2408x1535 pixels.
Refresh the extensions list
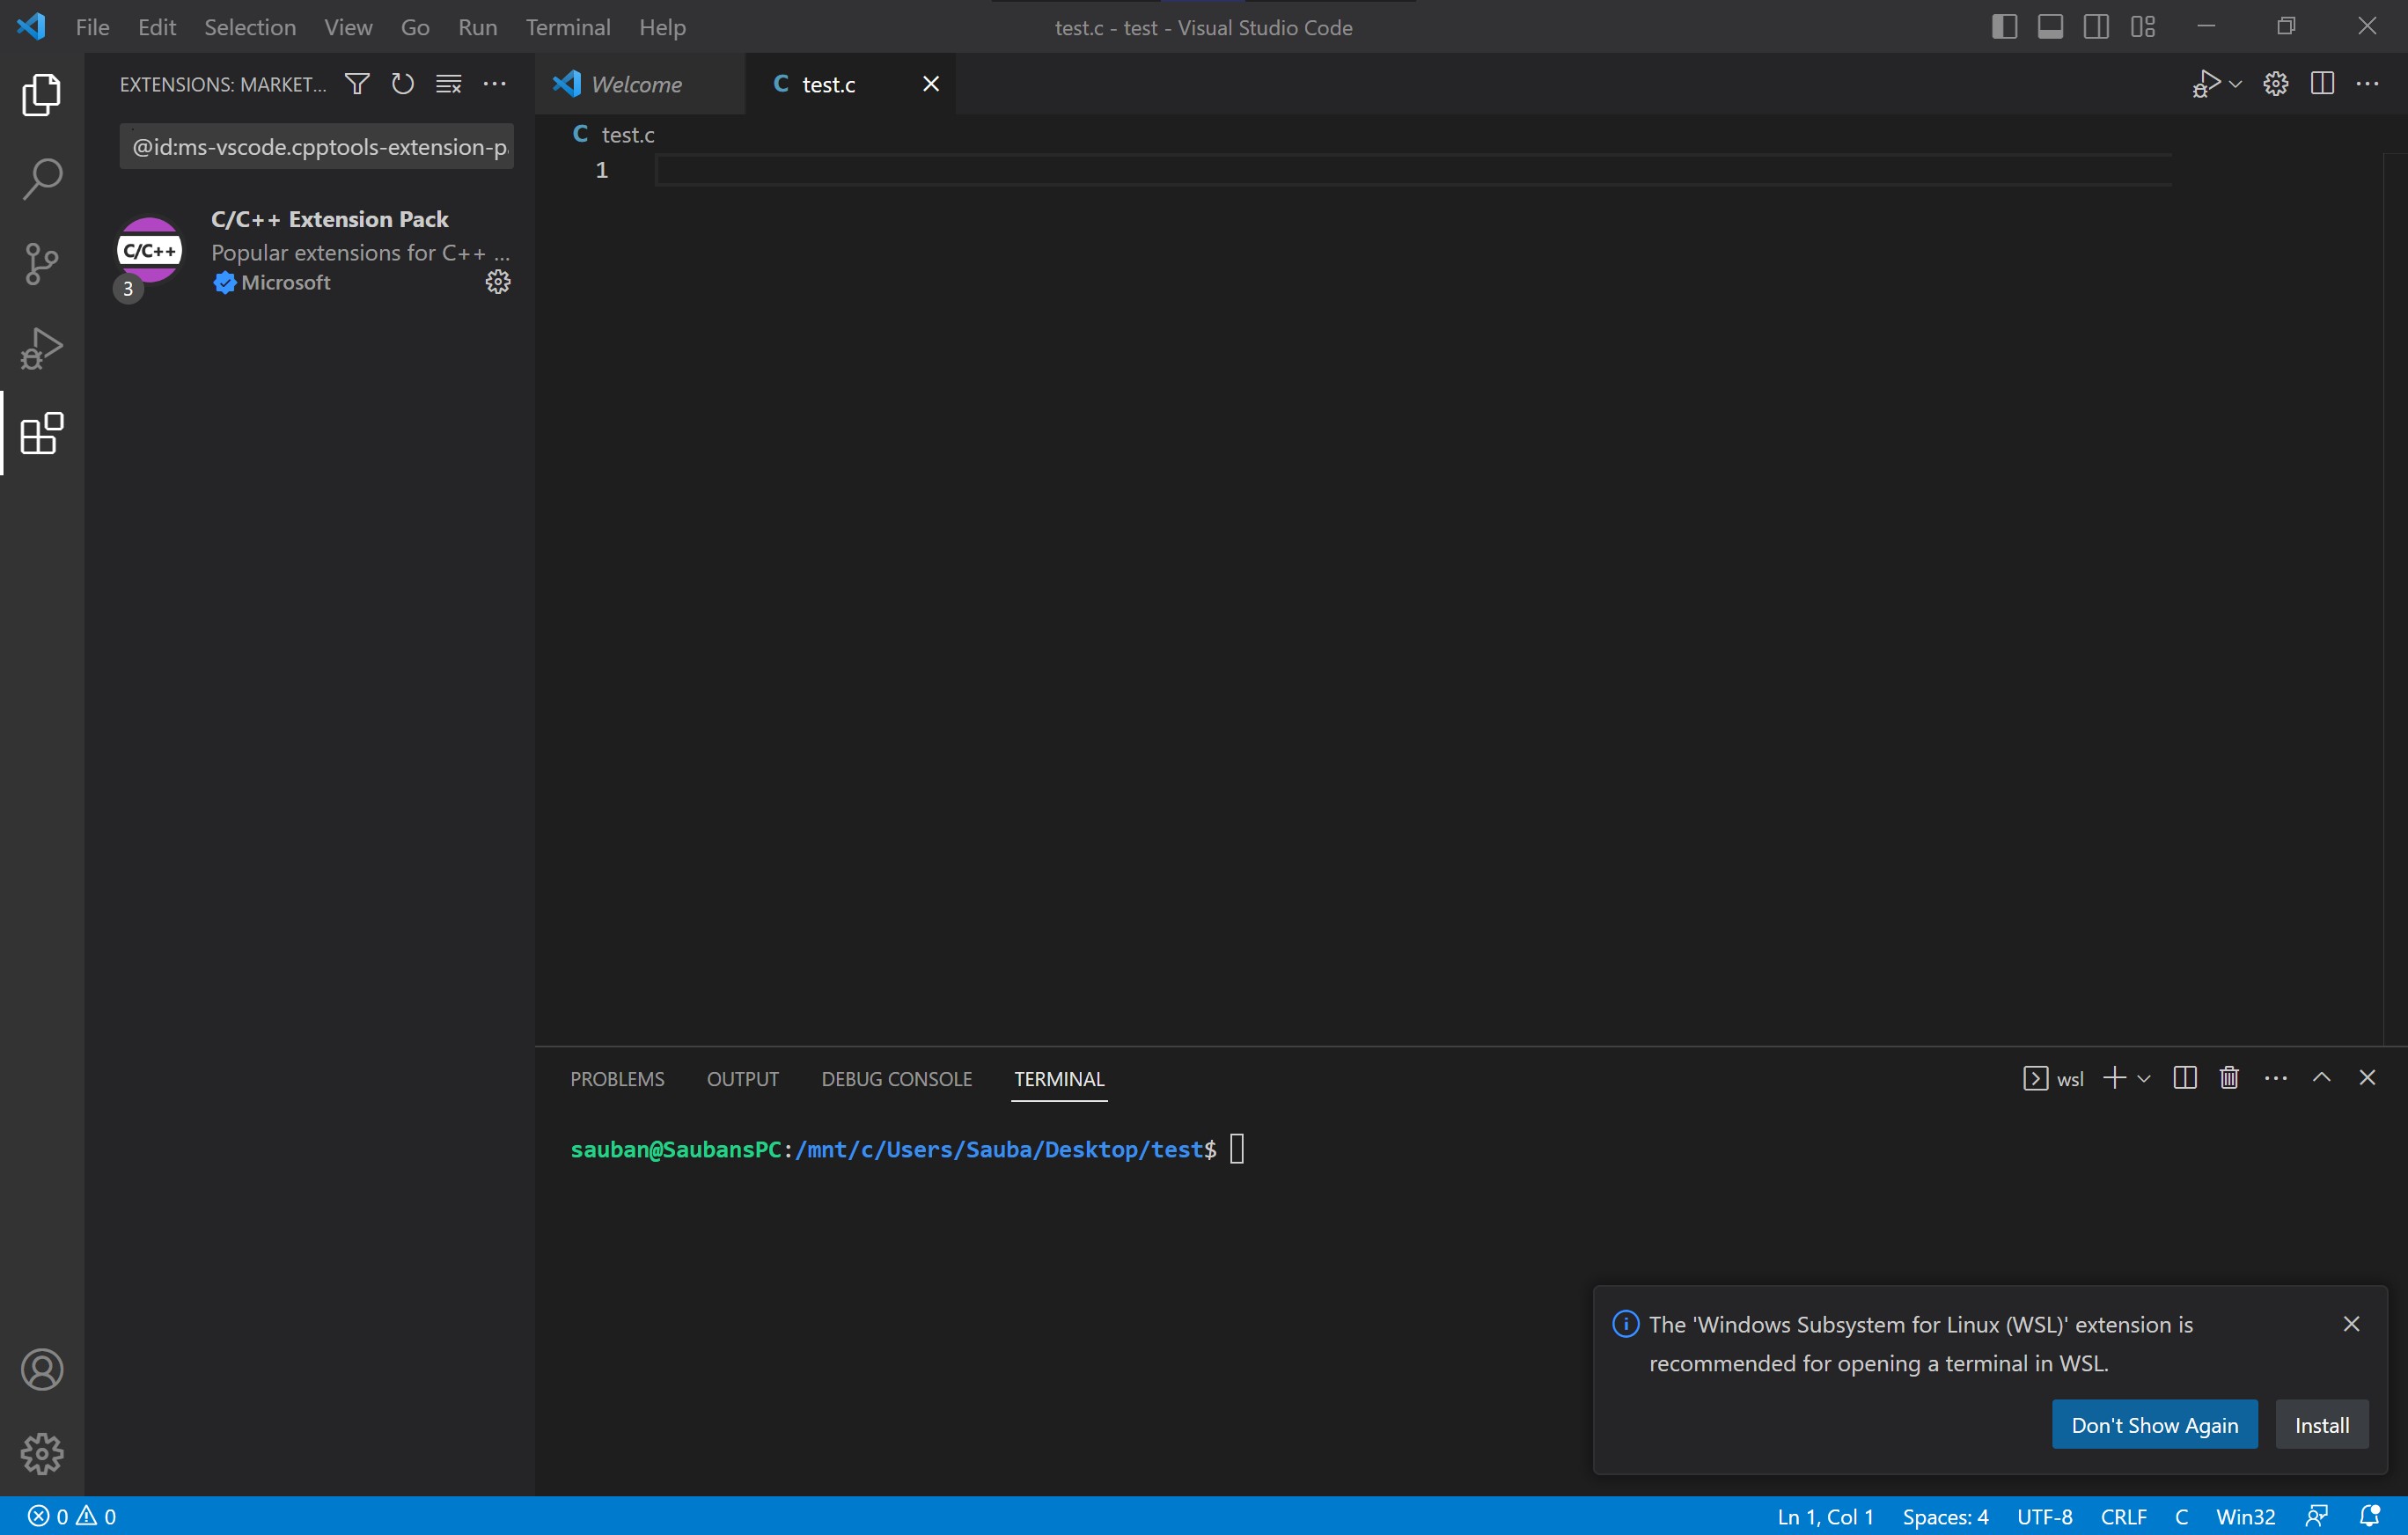click(x=402, y=84)
